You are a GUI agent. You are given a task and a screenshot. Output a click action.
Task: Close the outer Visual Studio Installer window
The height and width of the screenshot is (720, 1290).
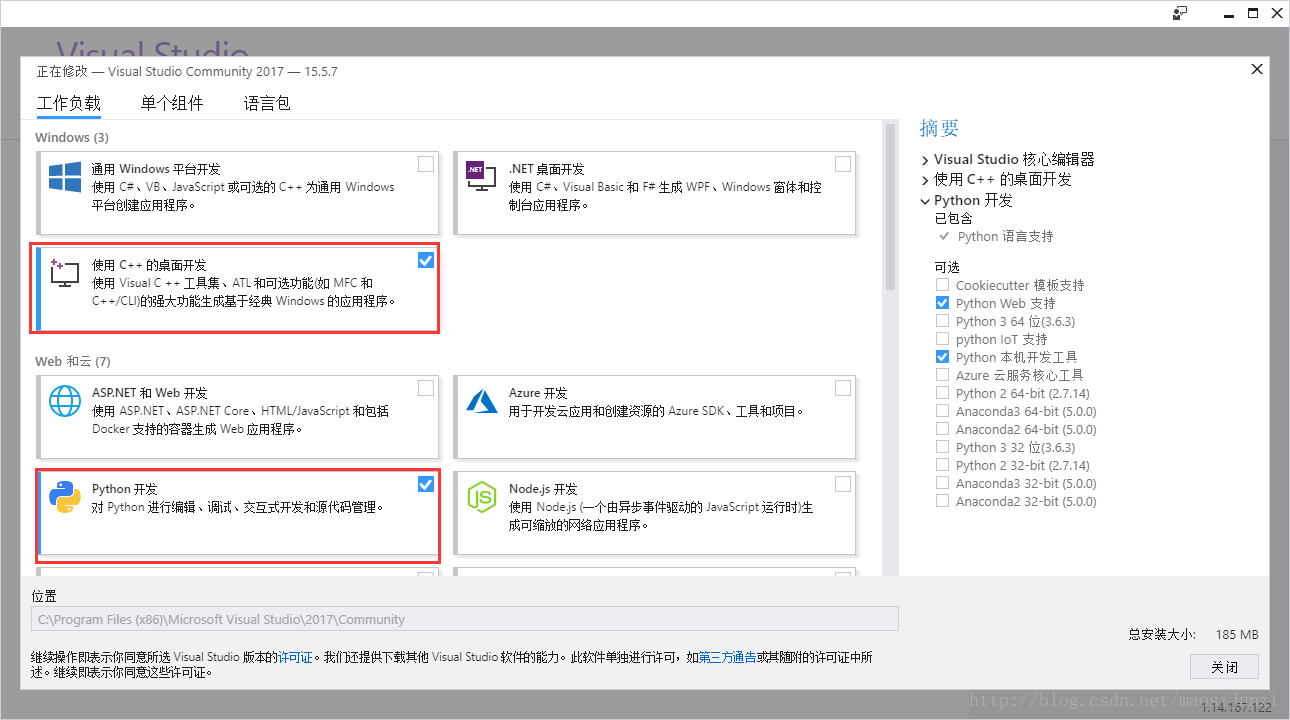(x=1278, y=13)
